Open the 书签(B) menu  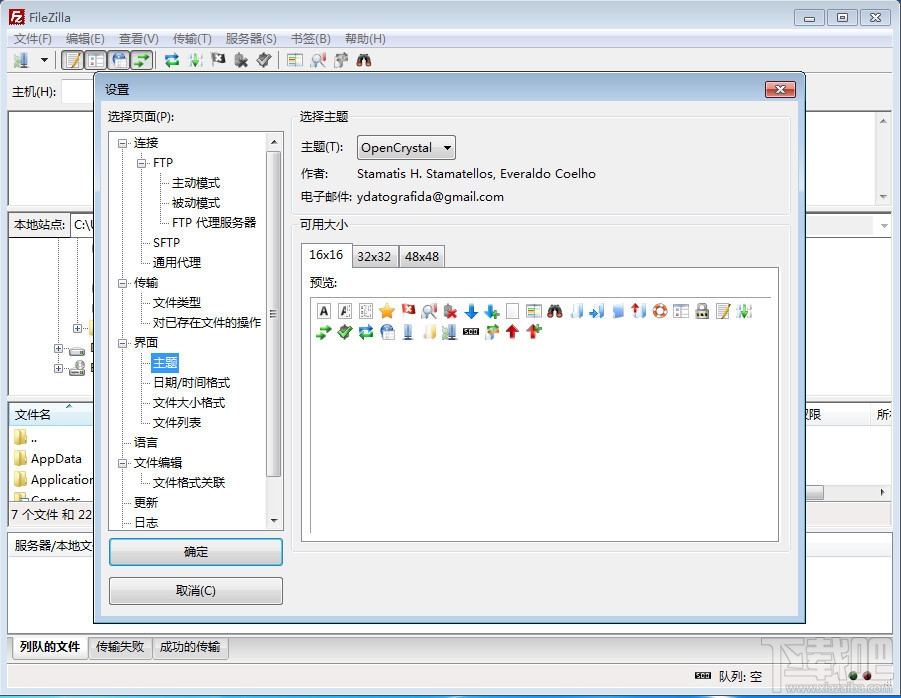pyautogui.click(x=310, y=38)
